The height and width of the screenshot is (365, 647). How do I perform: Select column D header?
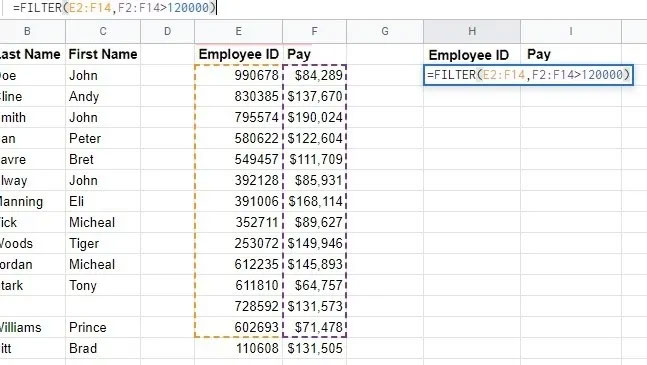167,31
